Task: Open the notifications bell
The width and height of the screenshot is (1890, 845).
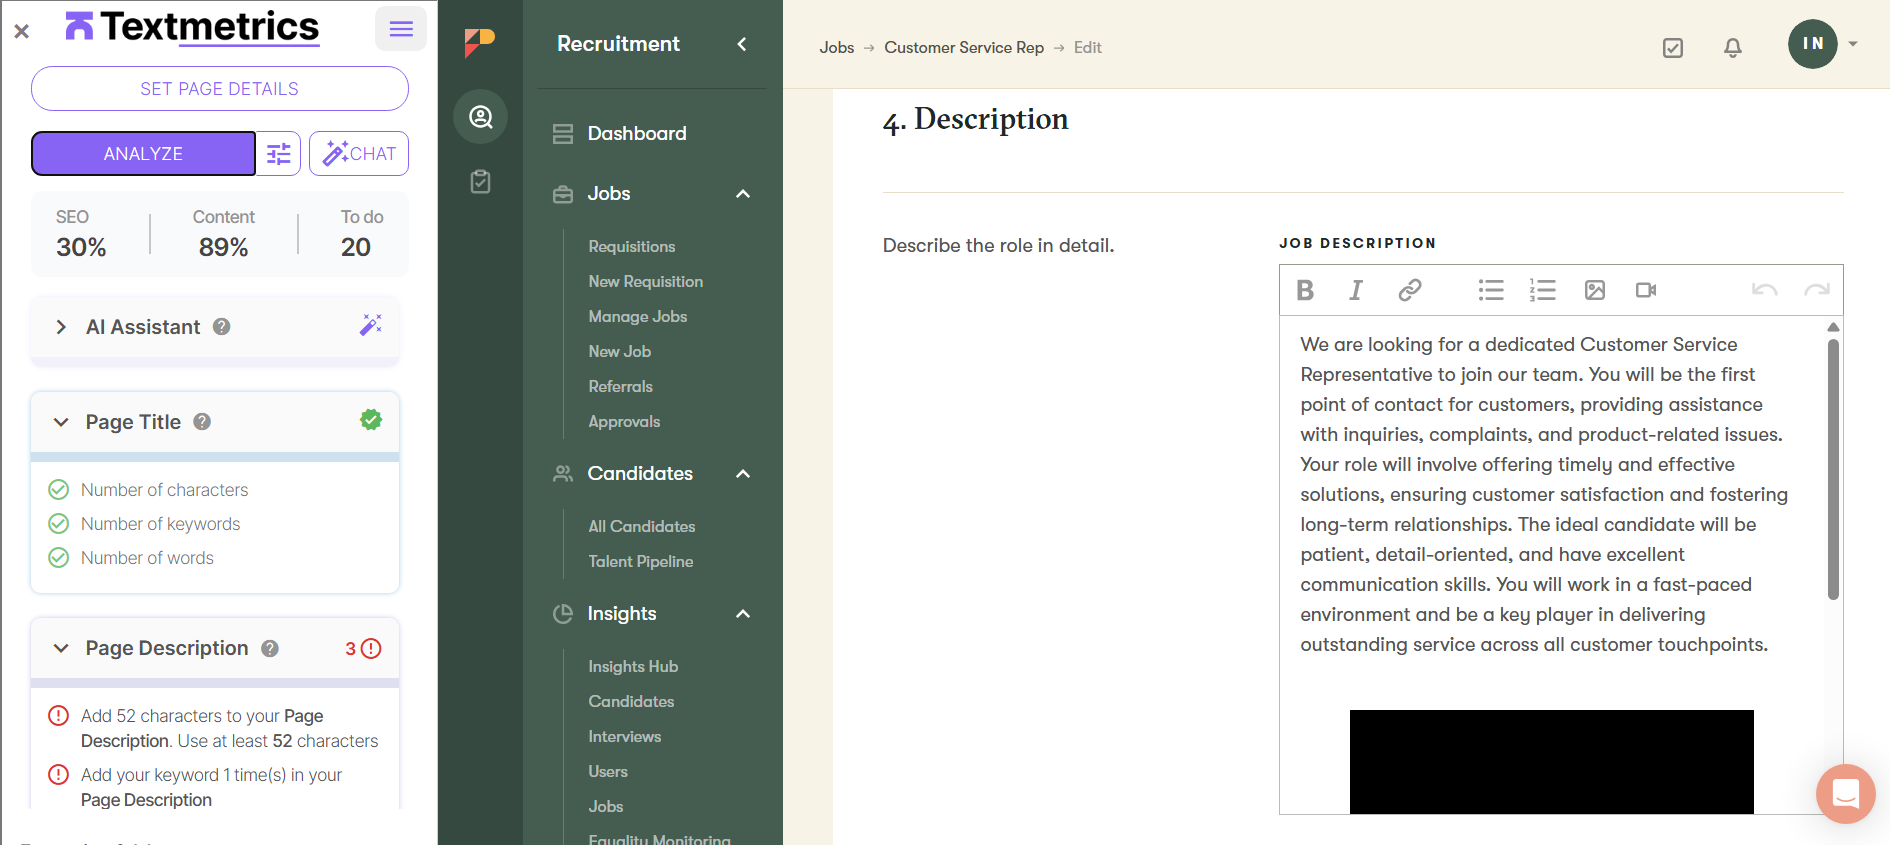Action: coord(1733,48)
